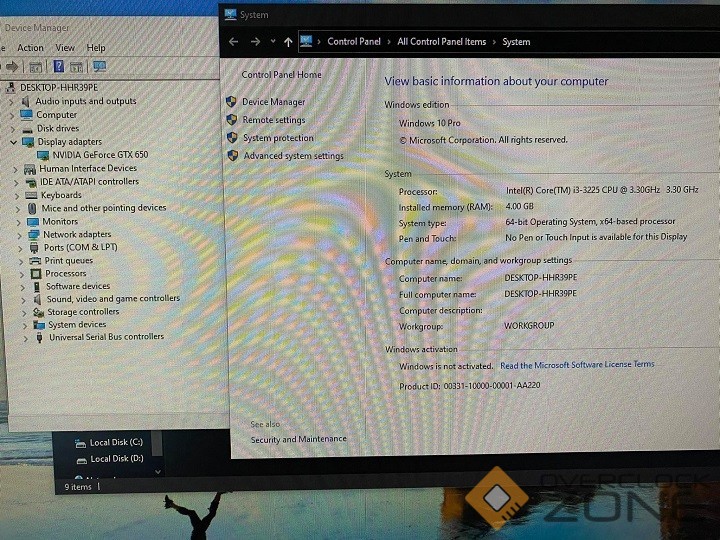The width and height of the screenshot is (720, 540).
Task: Open Advanced system settings link
Action: tap(293, 156)
